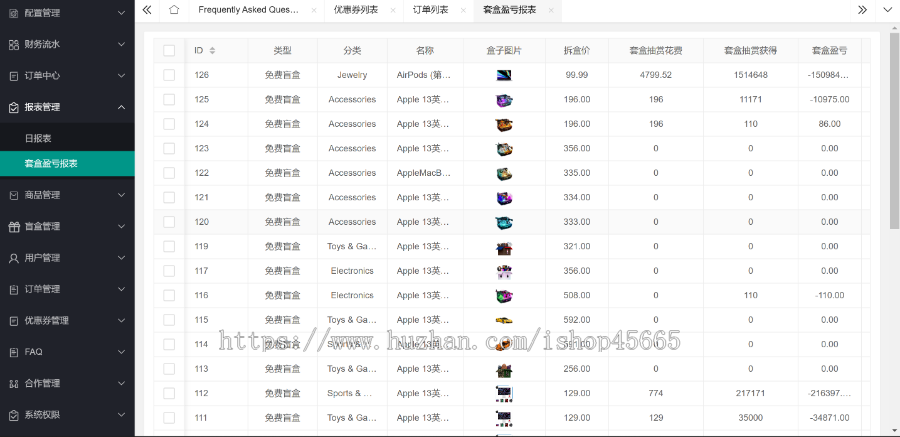Collapse the 报表管理 menu chevron
This screenshot has height=437, width=900.
[121, 107]
